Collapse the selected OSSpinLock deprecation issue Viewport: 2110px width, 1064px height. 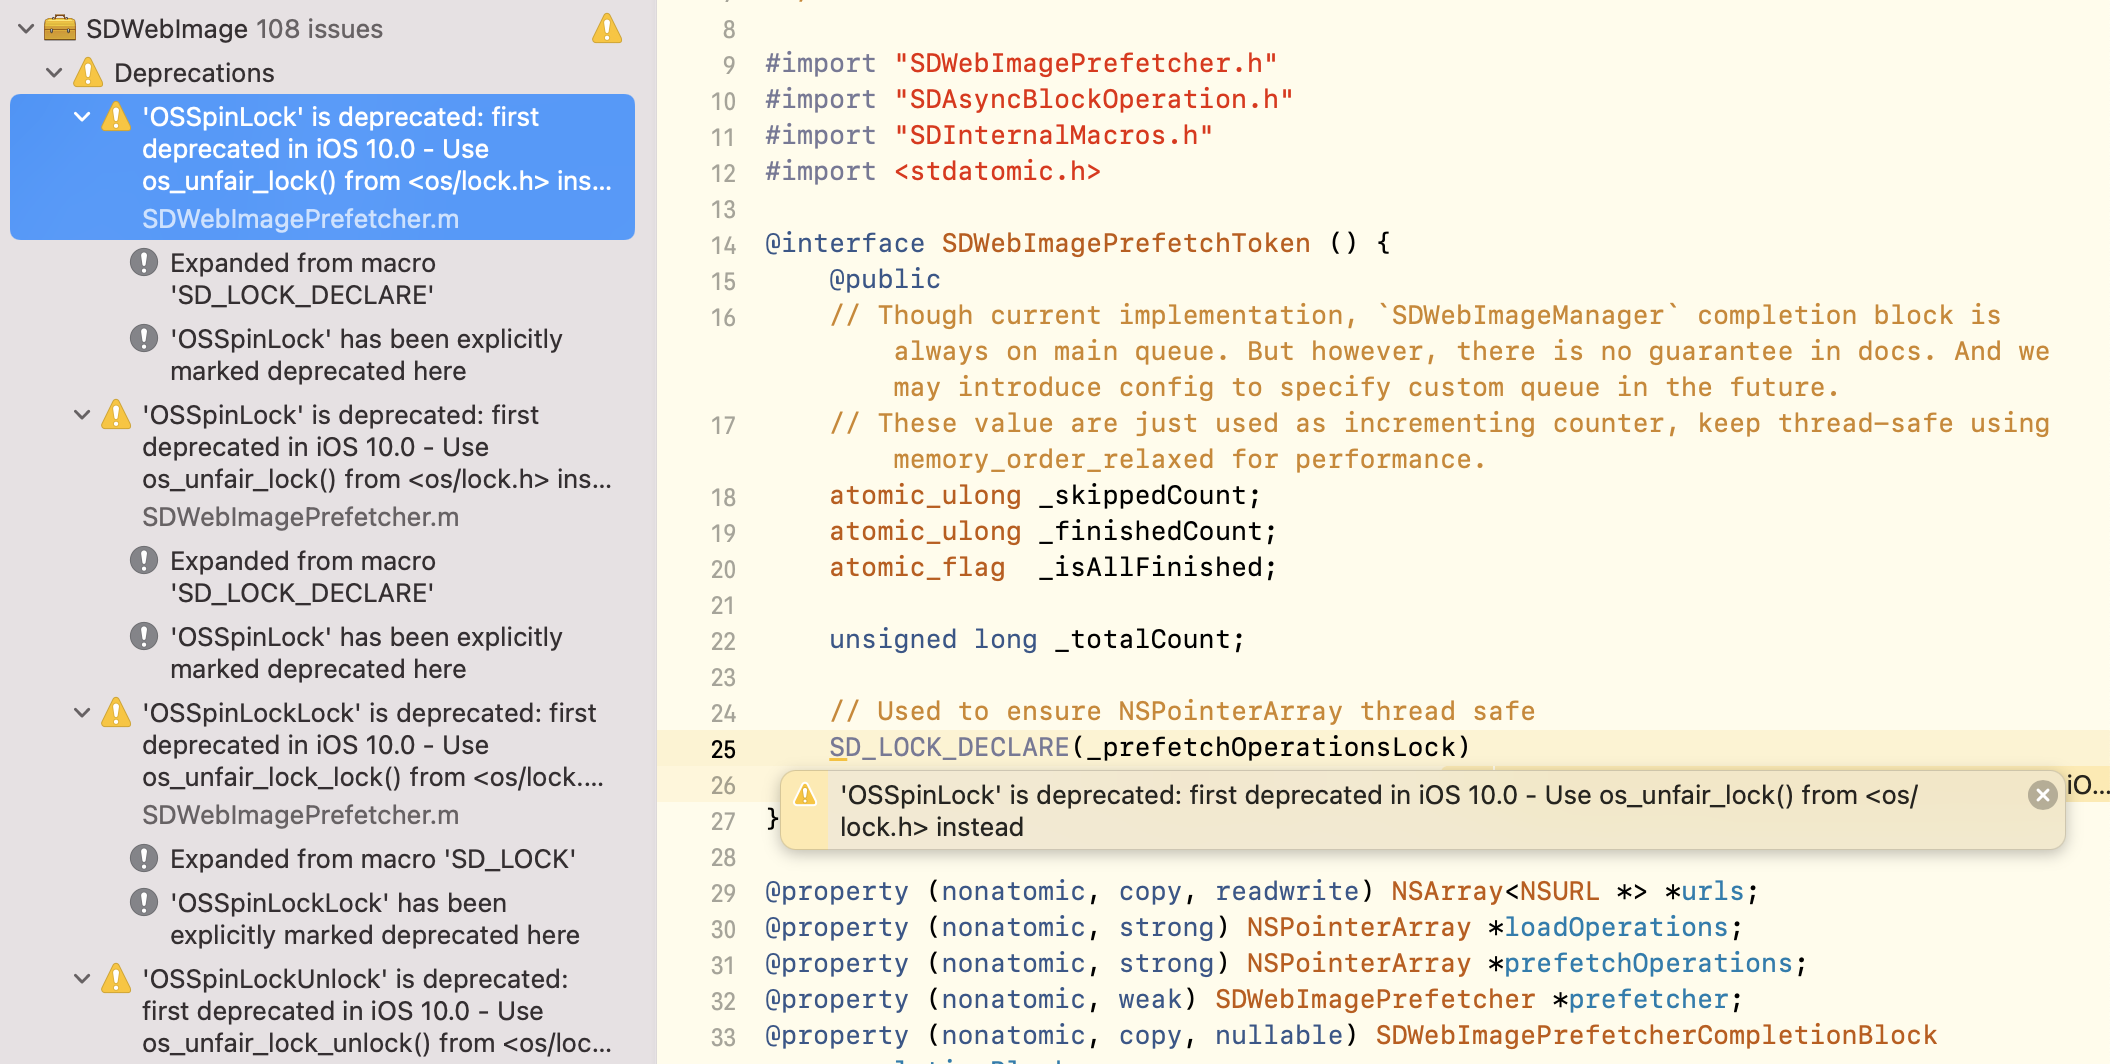tap(81, 117)
